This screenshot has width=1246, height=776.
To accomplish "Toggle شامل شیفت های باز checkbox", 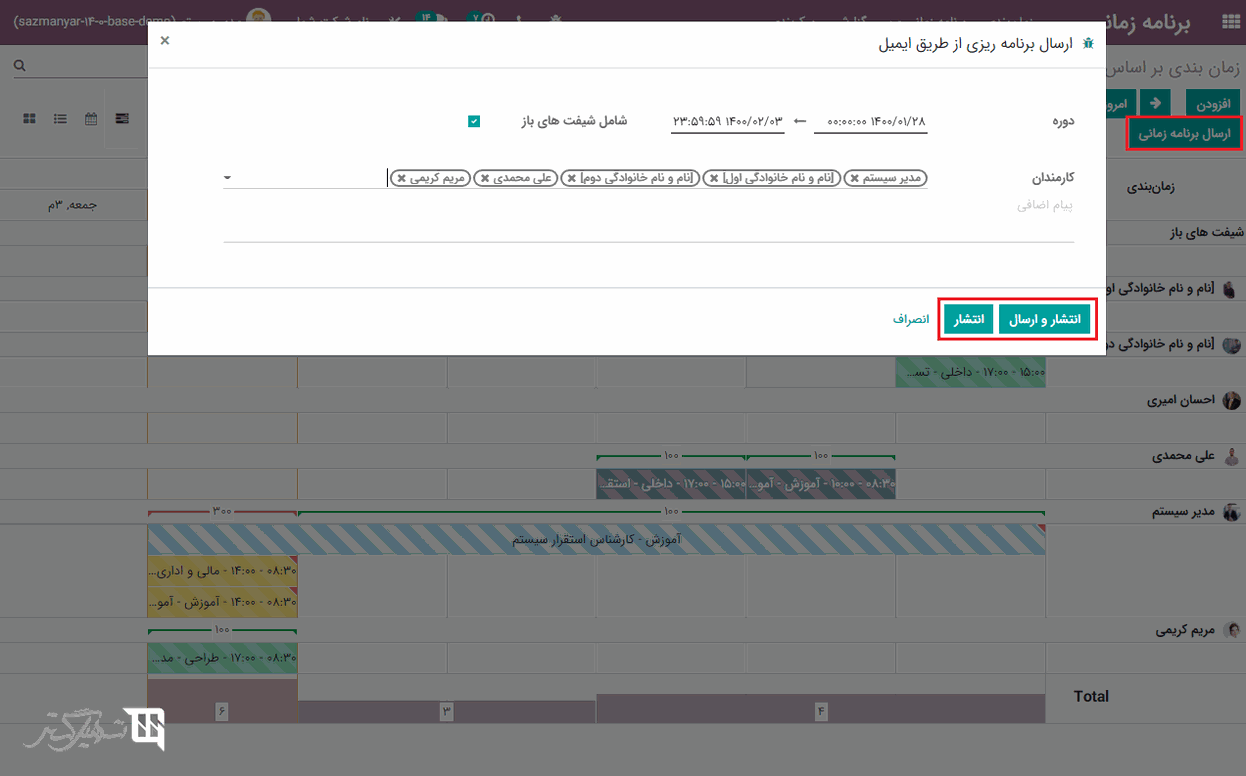I will pyautogui.click(x=474, y=121).
